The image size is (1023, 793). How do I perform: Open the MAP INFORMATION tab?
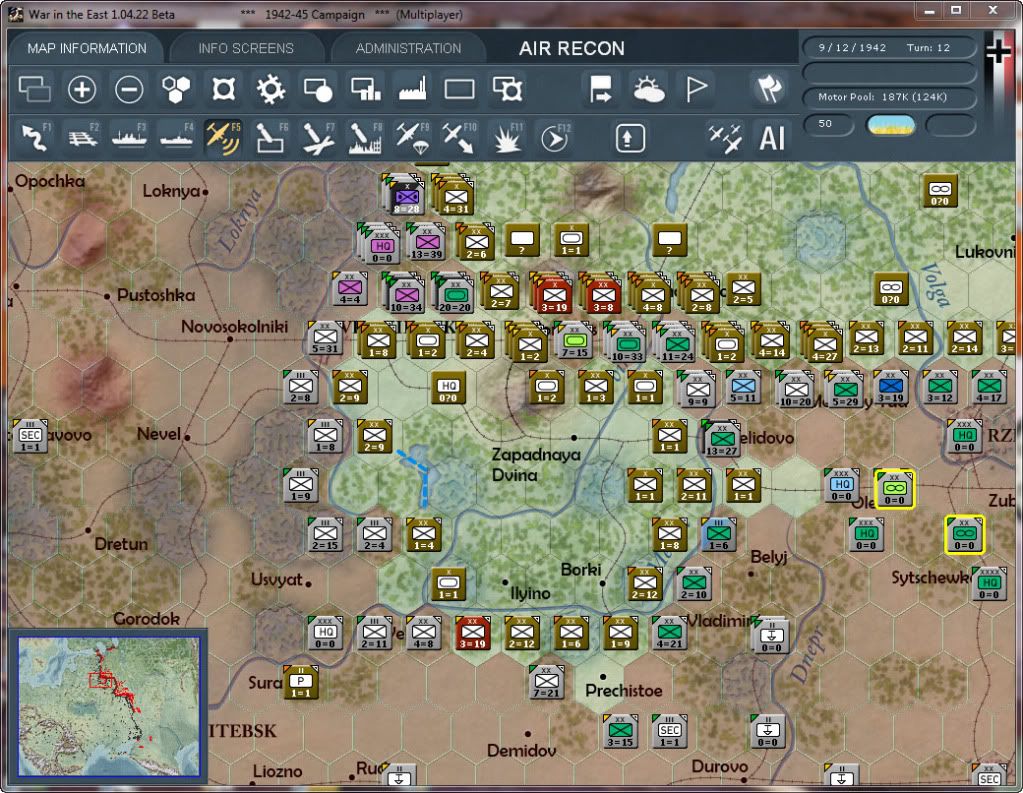point(87,48)
